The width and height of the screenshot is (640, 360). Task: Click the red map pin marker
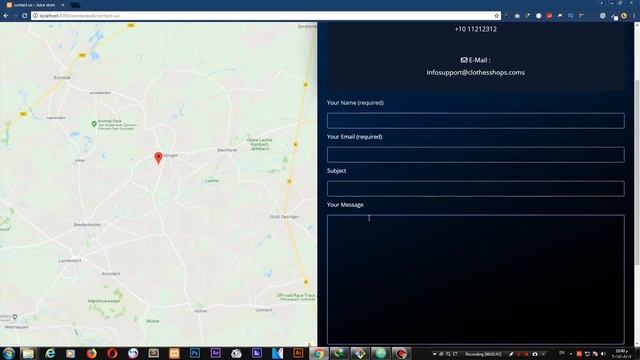click(158, 158)
